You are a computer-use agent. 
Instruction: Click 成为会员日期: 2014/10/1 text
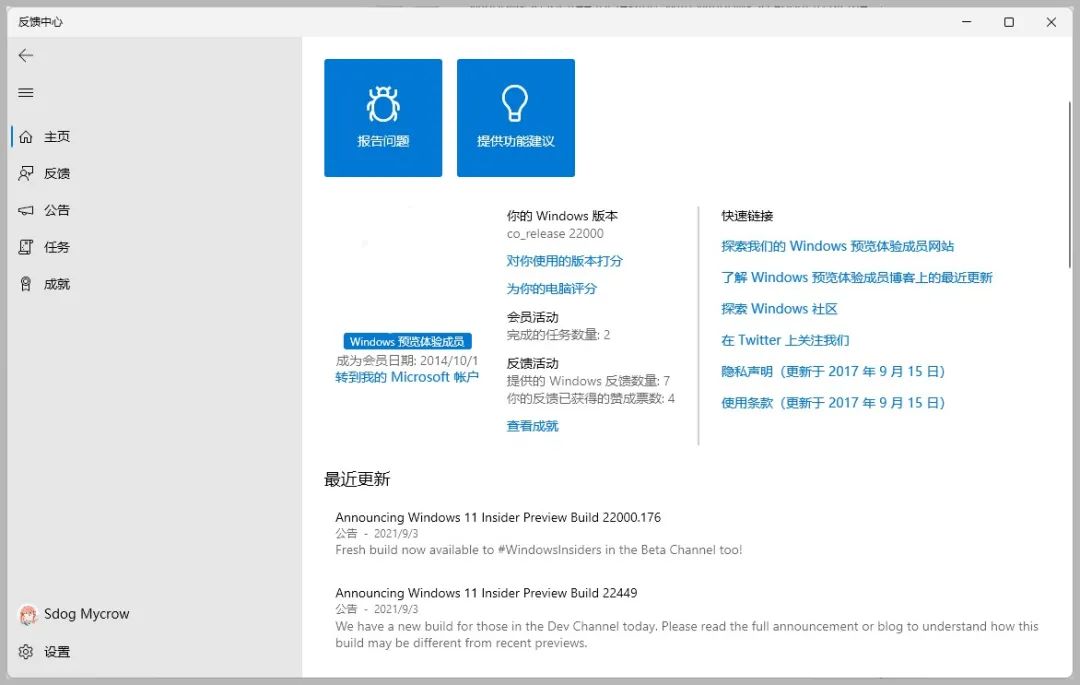406,361
